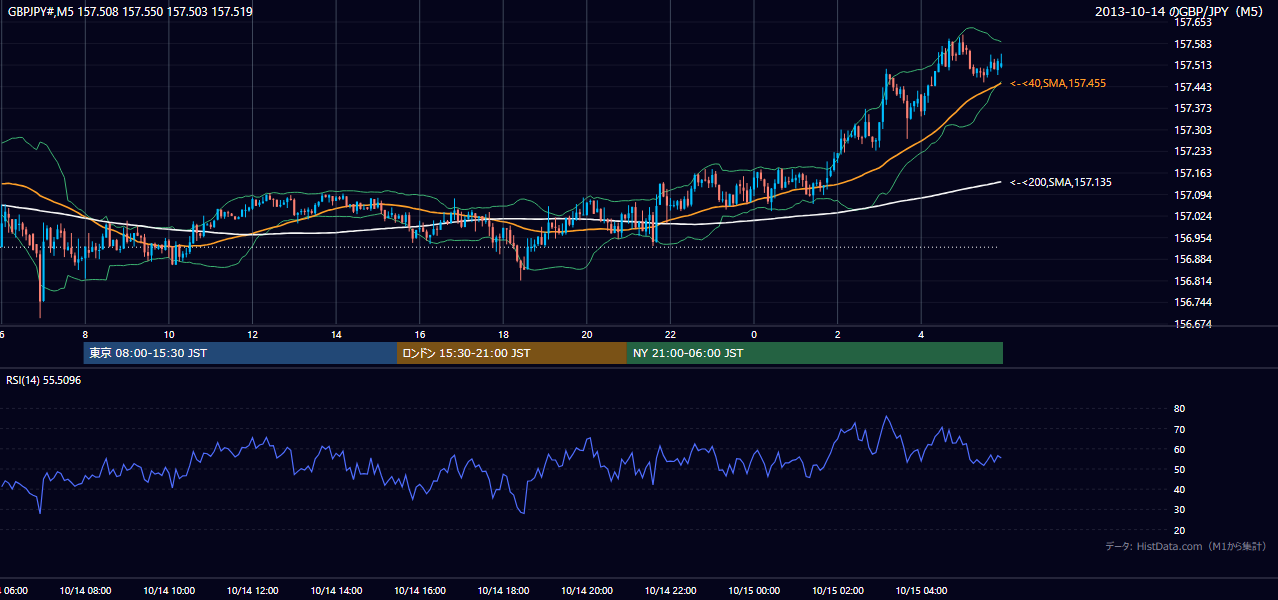Click the 10/14 12:00 date axis label
The width and height of the screenshot is (1278, 600).
[252, 590]
